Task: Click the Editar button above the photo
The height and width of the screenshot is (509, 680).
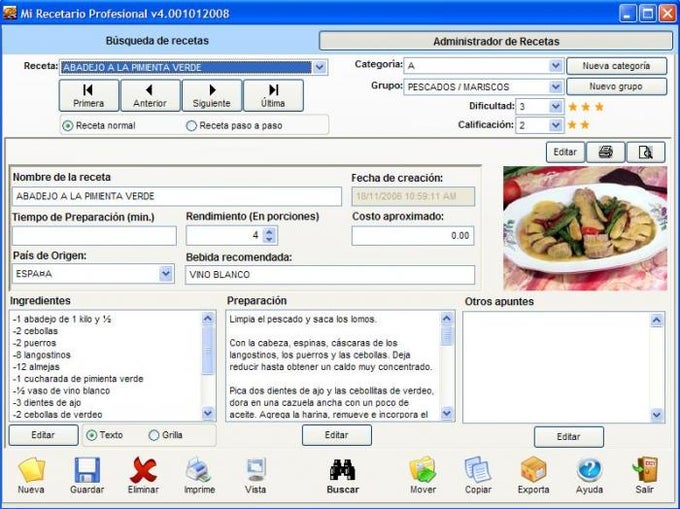Action: (565, 152)
